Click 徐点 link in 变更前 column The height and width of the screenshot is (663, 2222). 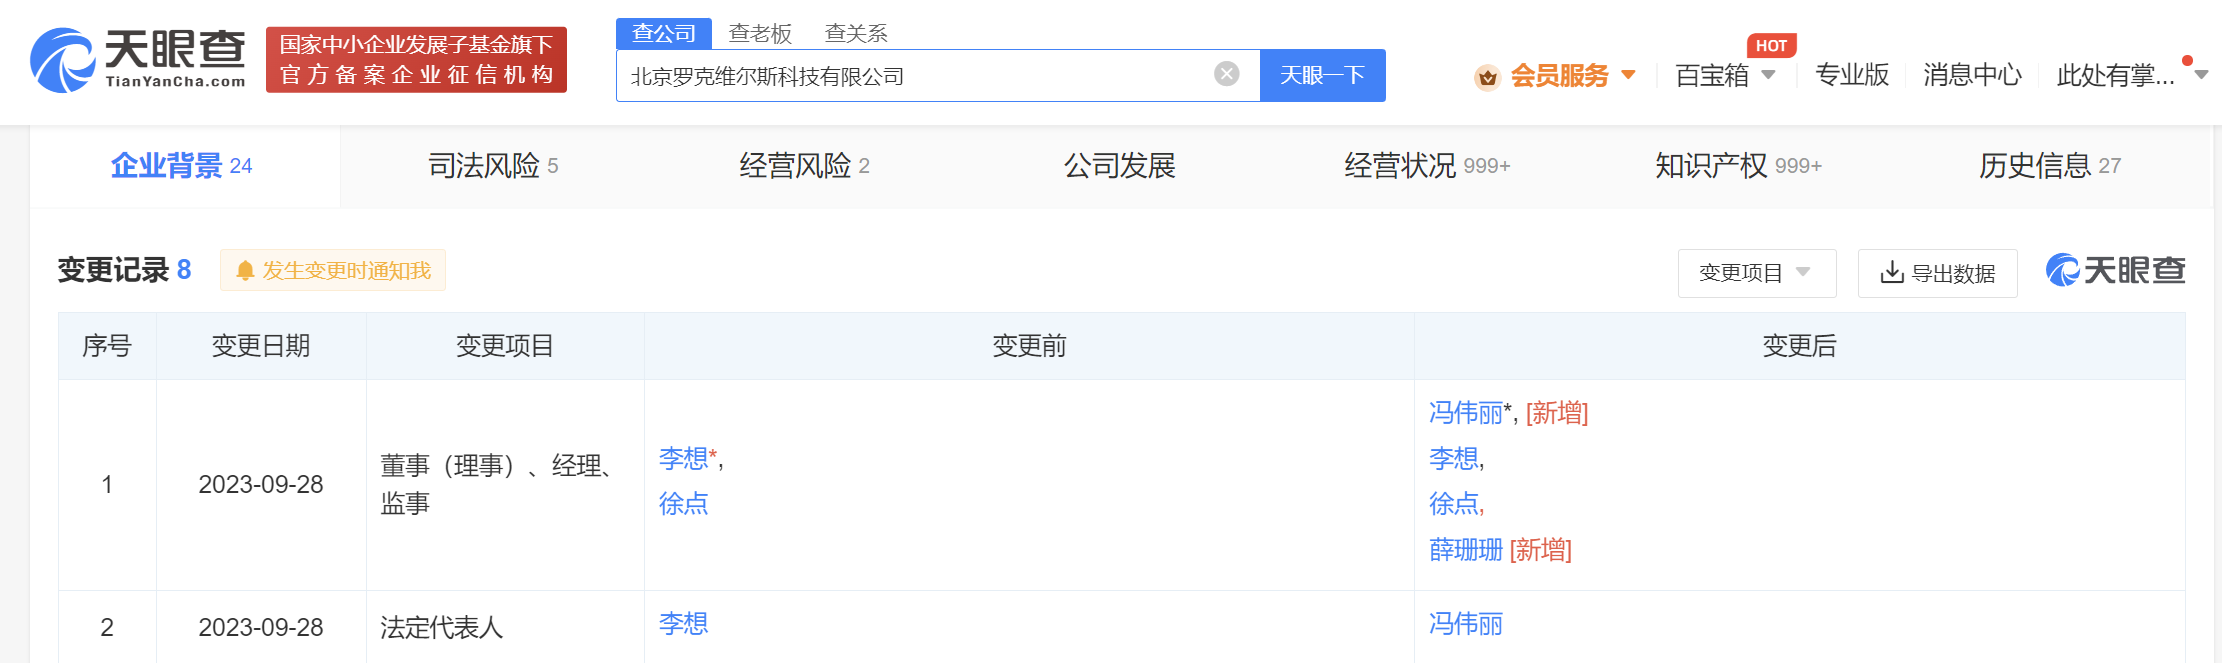[683, 504]
